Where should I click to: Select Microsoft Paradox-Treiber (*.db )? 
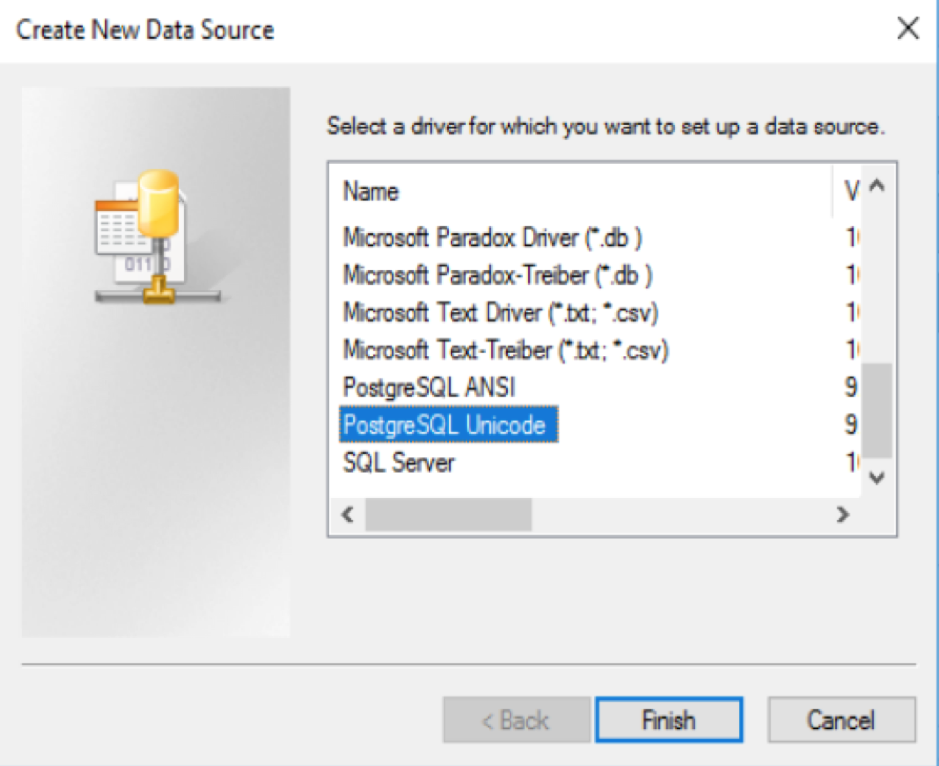(498, 275)
